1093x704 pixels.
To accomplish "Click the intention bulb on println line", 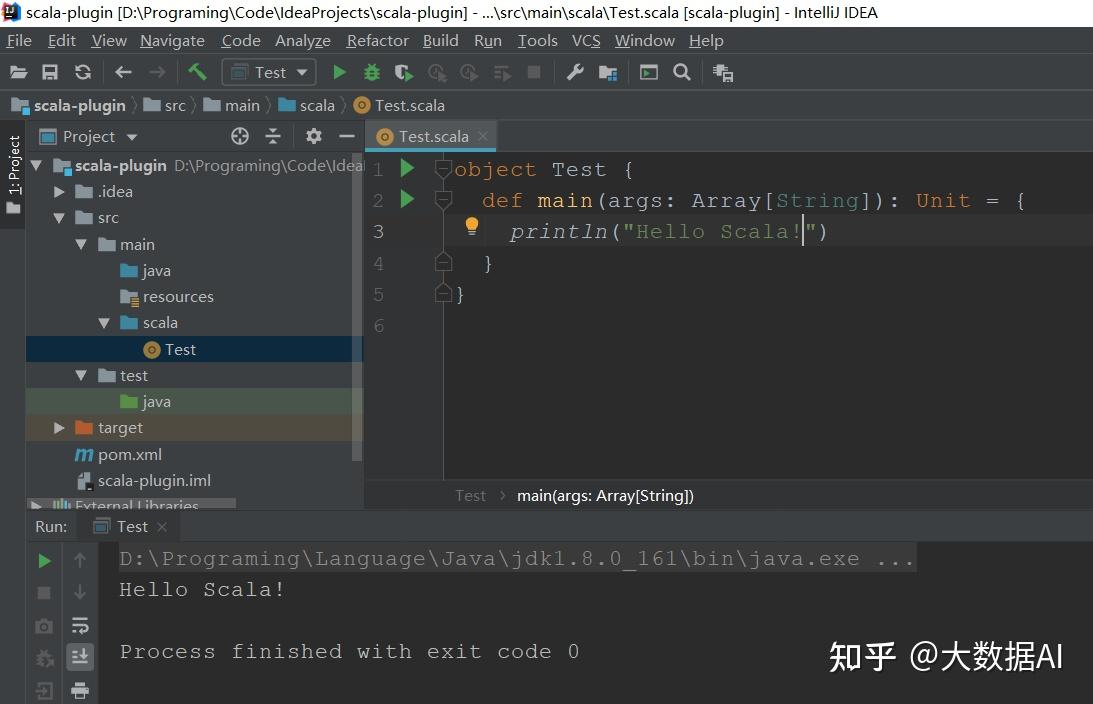I will (471, 226).
